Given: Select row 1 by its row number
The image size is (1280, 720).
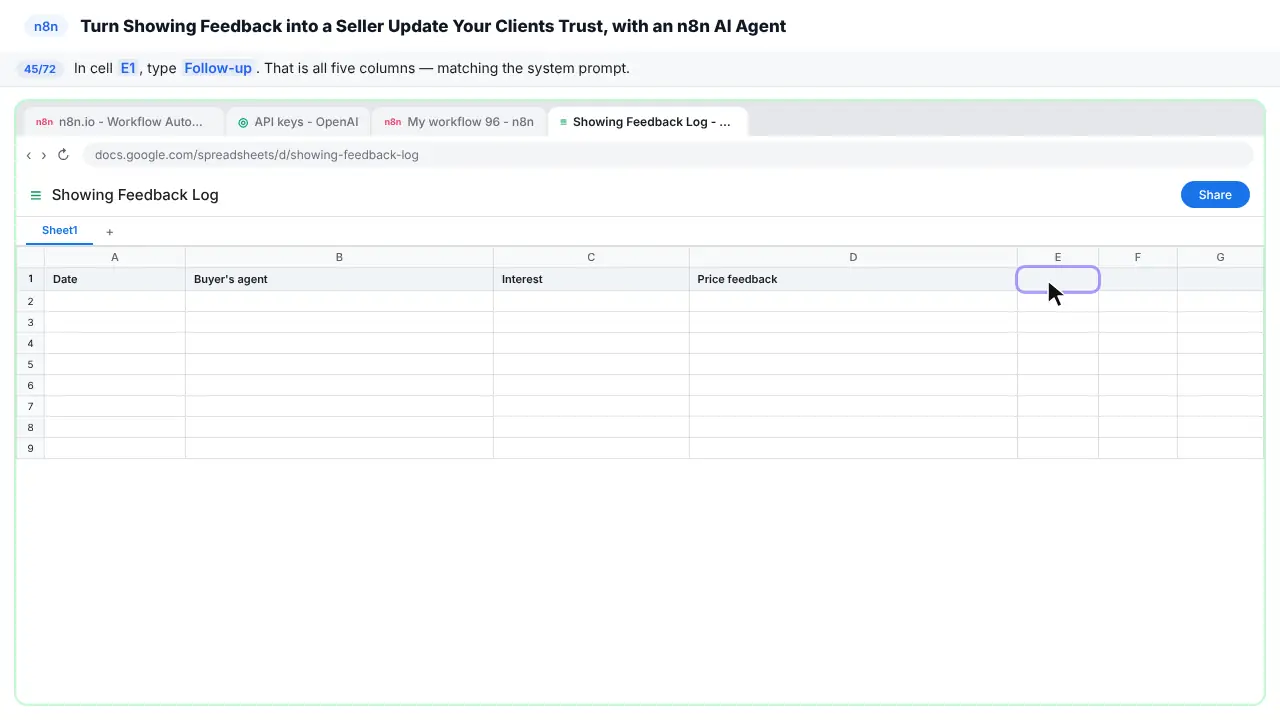Looking at the screenshot, I should 30,280.
